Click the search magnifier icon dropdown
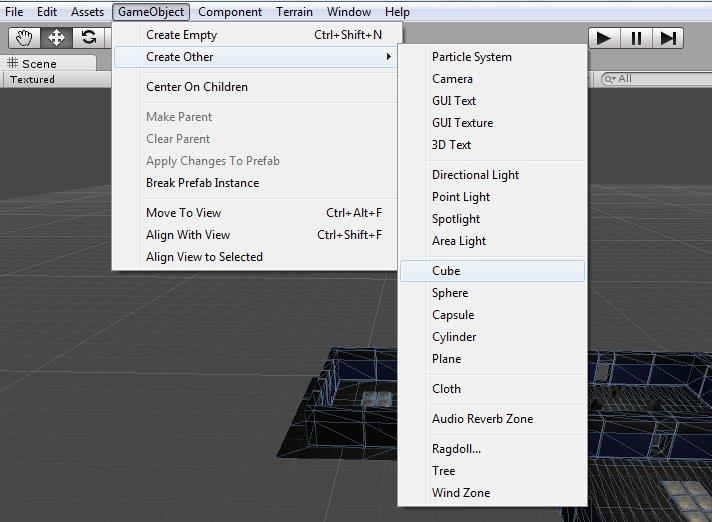The width and height of the screenshot is (712, 522). 610,79
